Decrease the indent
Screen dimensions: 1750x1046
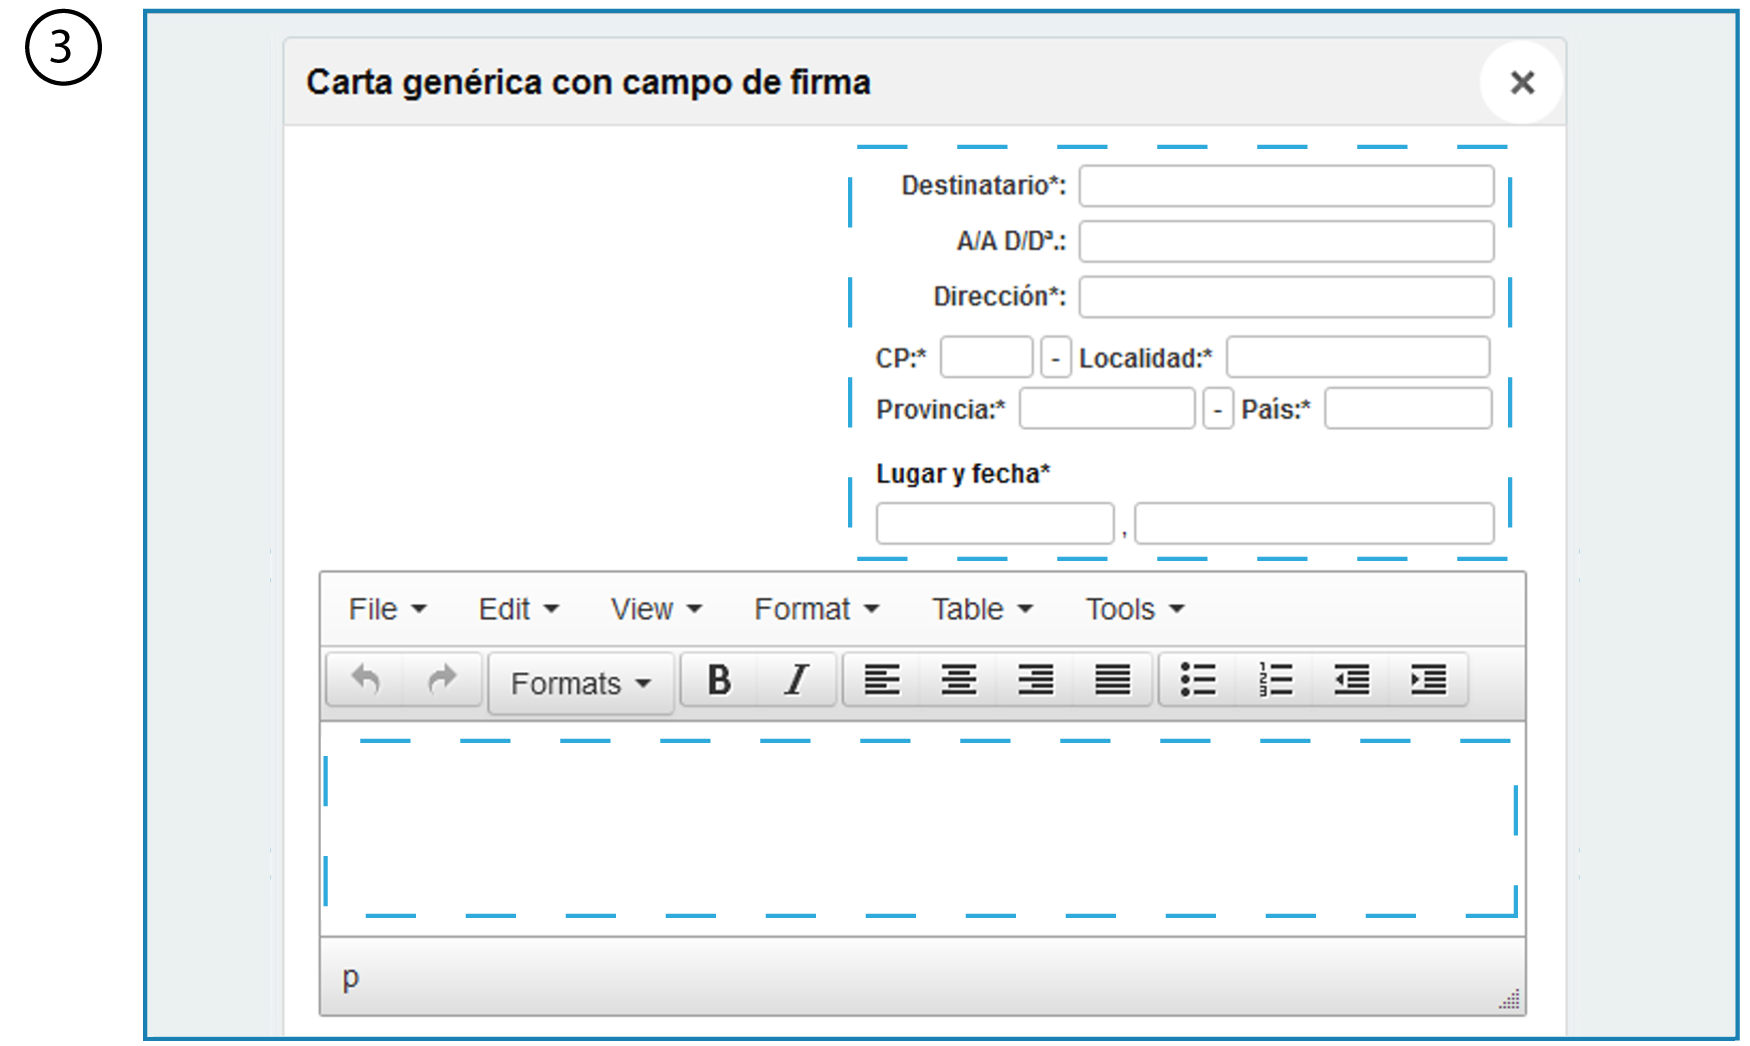(1352, 680)
